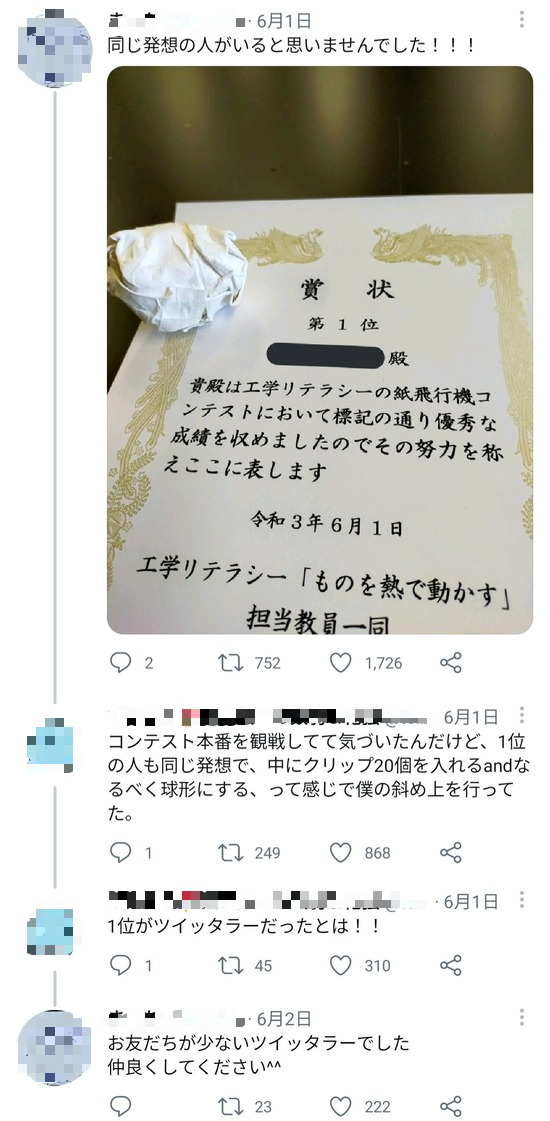
Task: Like the tweet with 310 likes
Action: coord(340,966)
